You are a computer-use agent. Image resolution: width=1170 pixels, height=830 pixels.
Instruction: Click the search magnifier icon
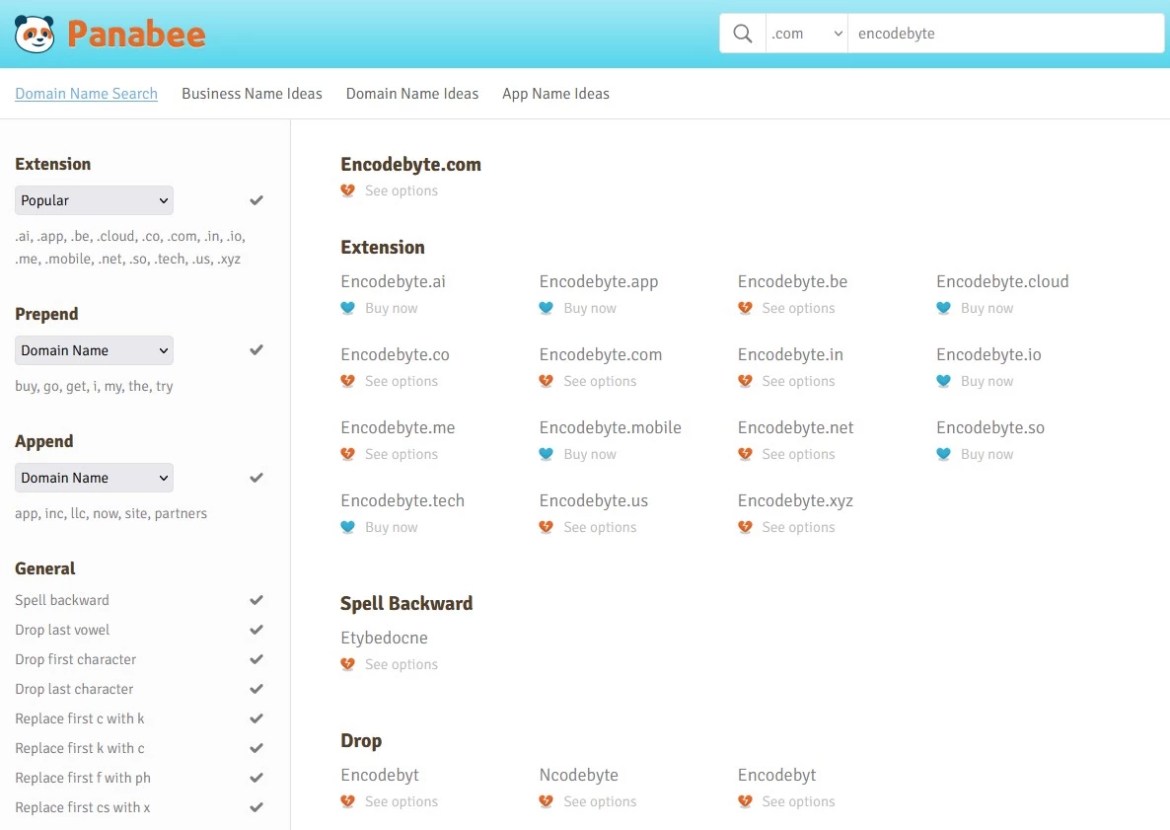coord(742,34)
